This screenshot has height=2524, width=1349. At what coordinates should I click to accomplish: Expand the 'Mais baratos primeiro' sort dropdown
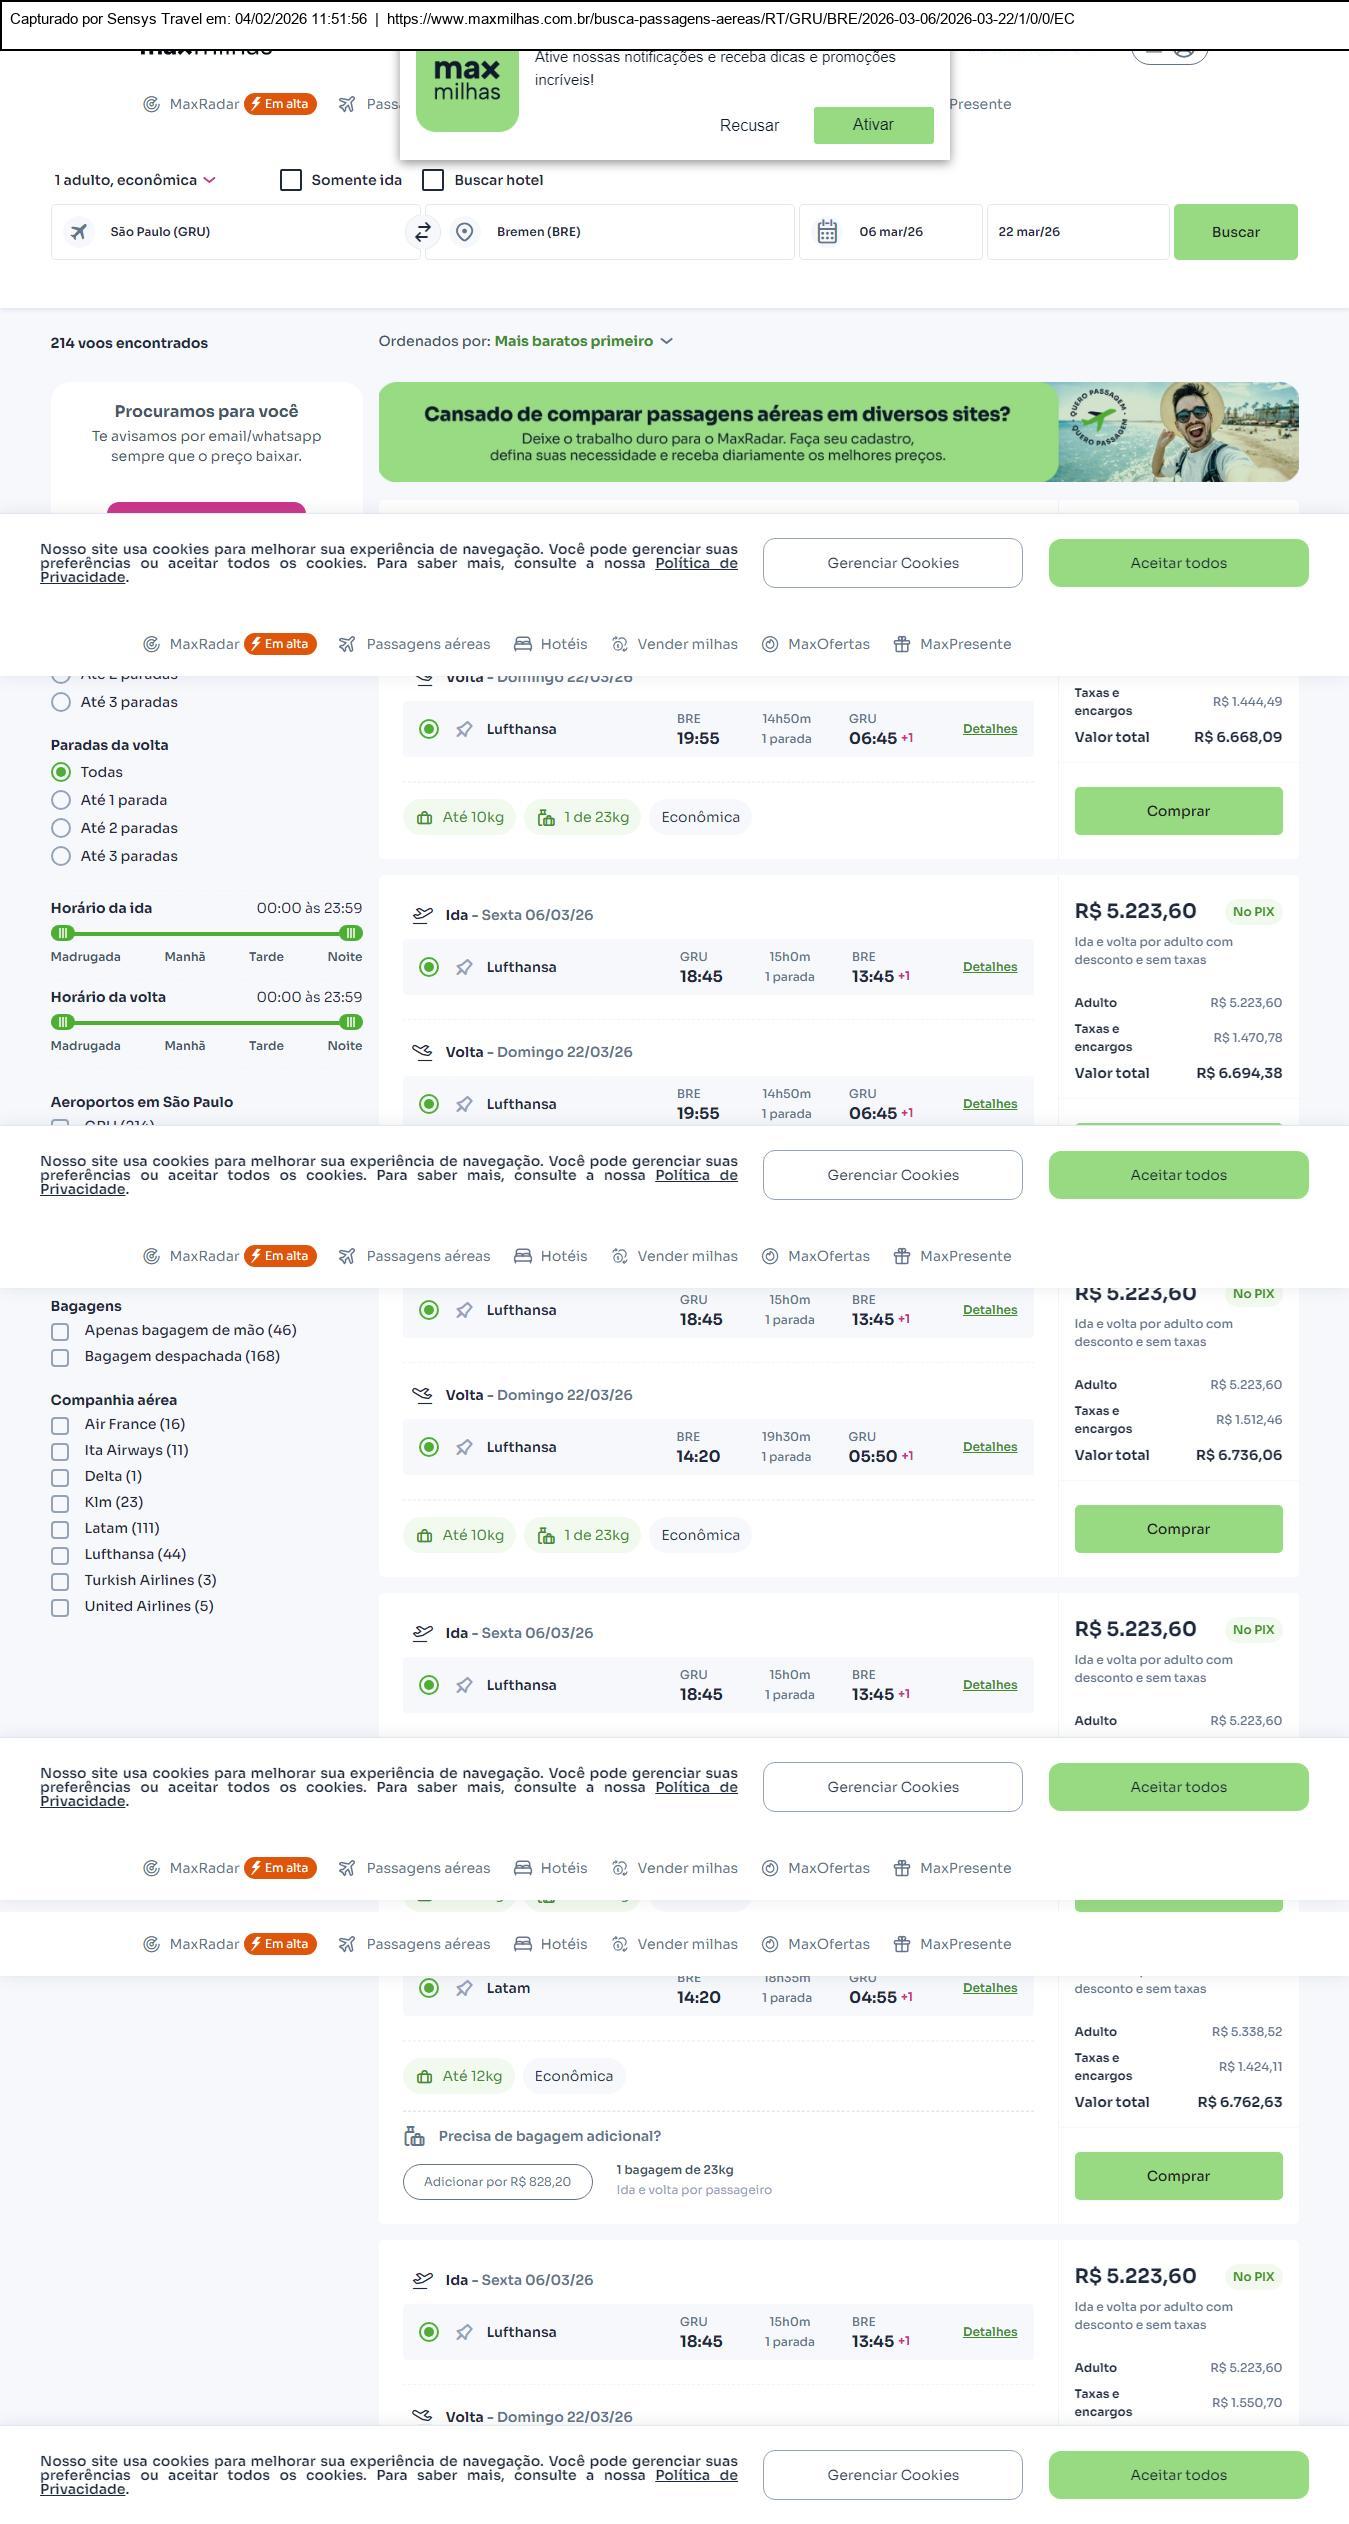click(x=583, y=341)
